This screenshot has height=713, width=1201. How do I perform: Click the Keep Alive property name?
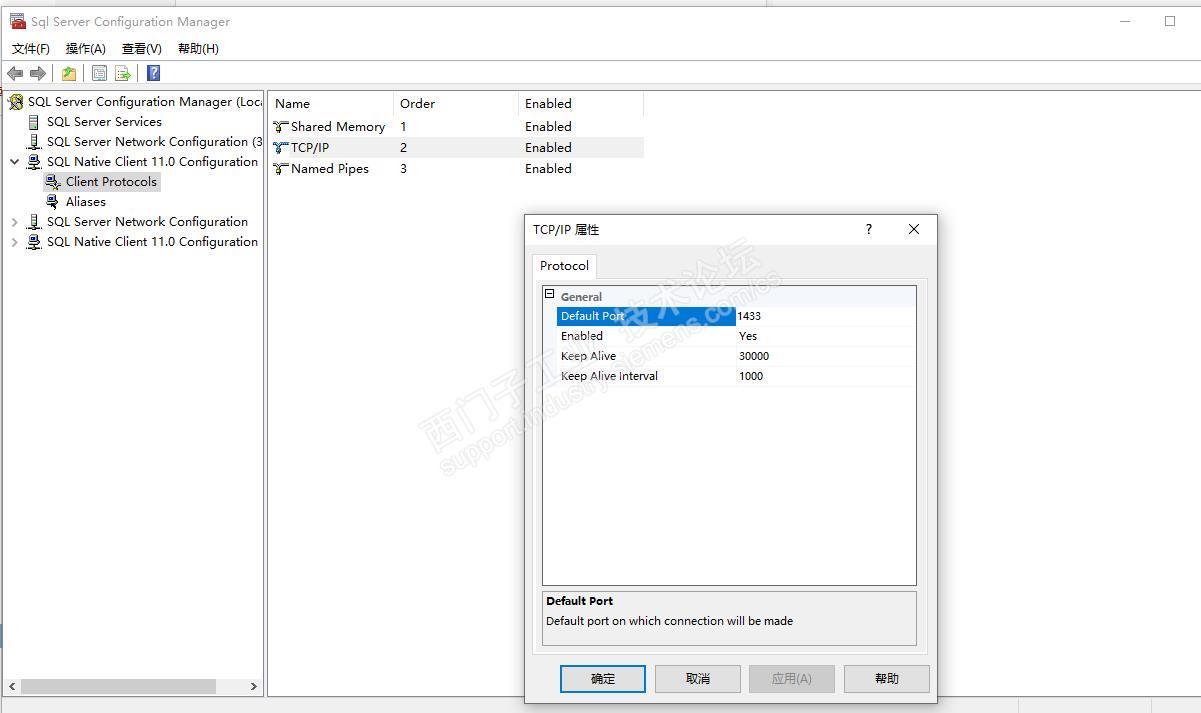pos(588,356)
